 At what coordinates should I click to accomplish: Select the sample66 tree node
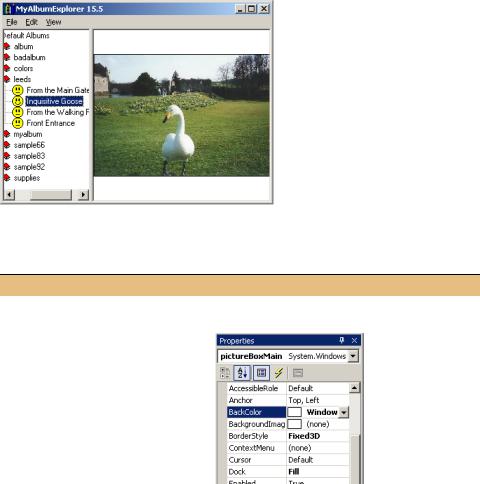pos(29,145)
